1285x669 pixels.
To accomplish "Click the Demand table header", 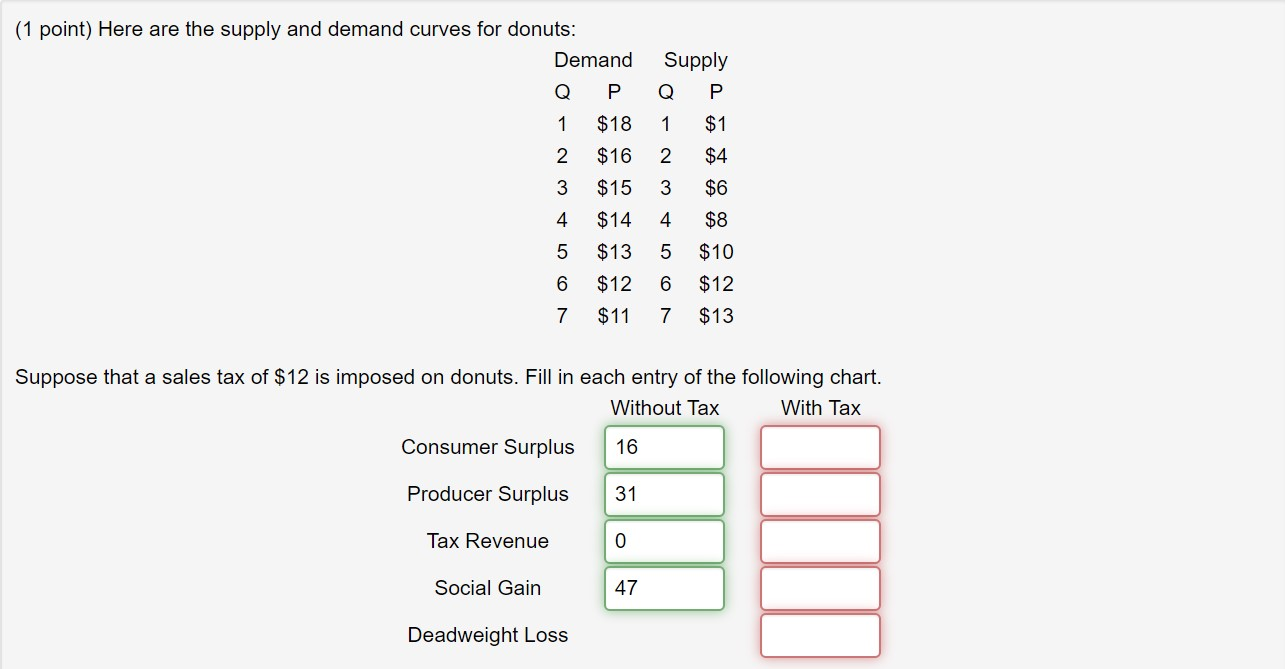I will pos(592,60).
